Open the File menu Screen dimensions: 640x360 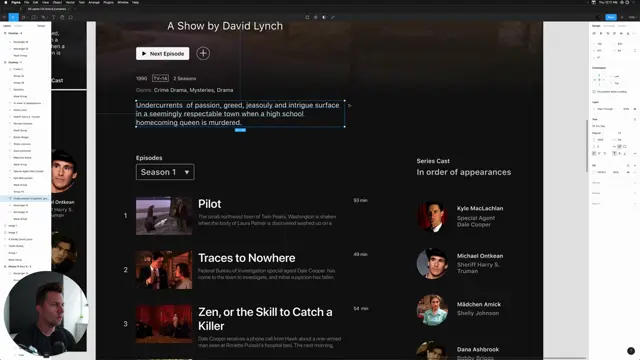tap(27, 2)
